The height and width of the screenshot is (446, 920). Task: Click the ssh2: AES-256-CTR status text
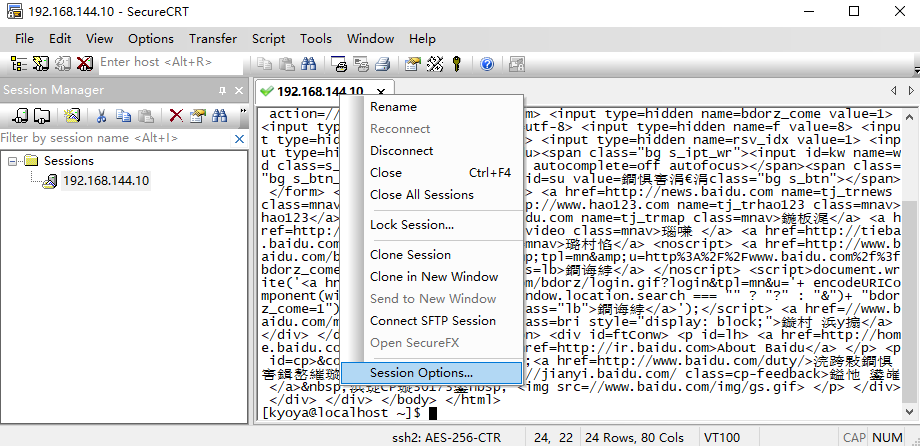[447, 438]
